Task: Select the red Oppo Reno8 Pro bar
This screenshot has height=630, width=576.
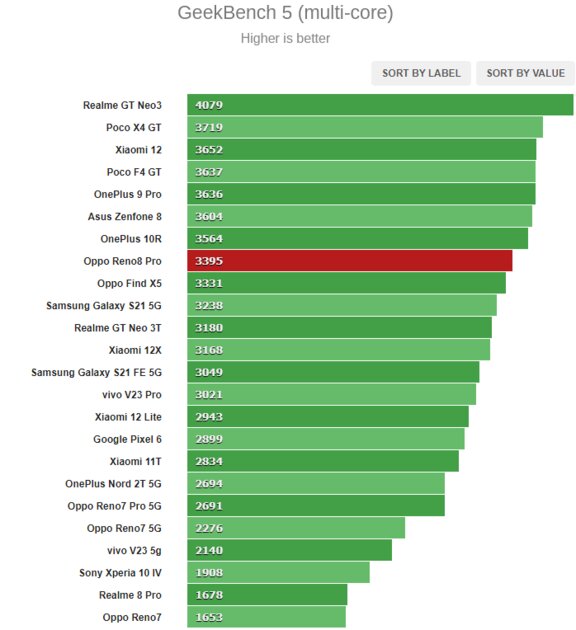Action: [x=349, y=261]
